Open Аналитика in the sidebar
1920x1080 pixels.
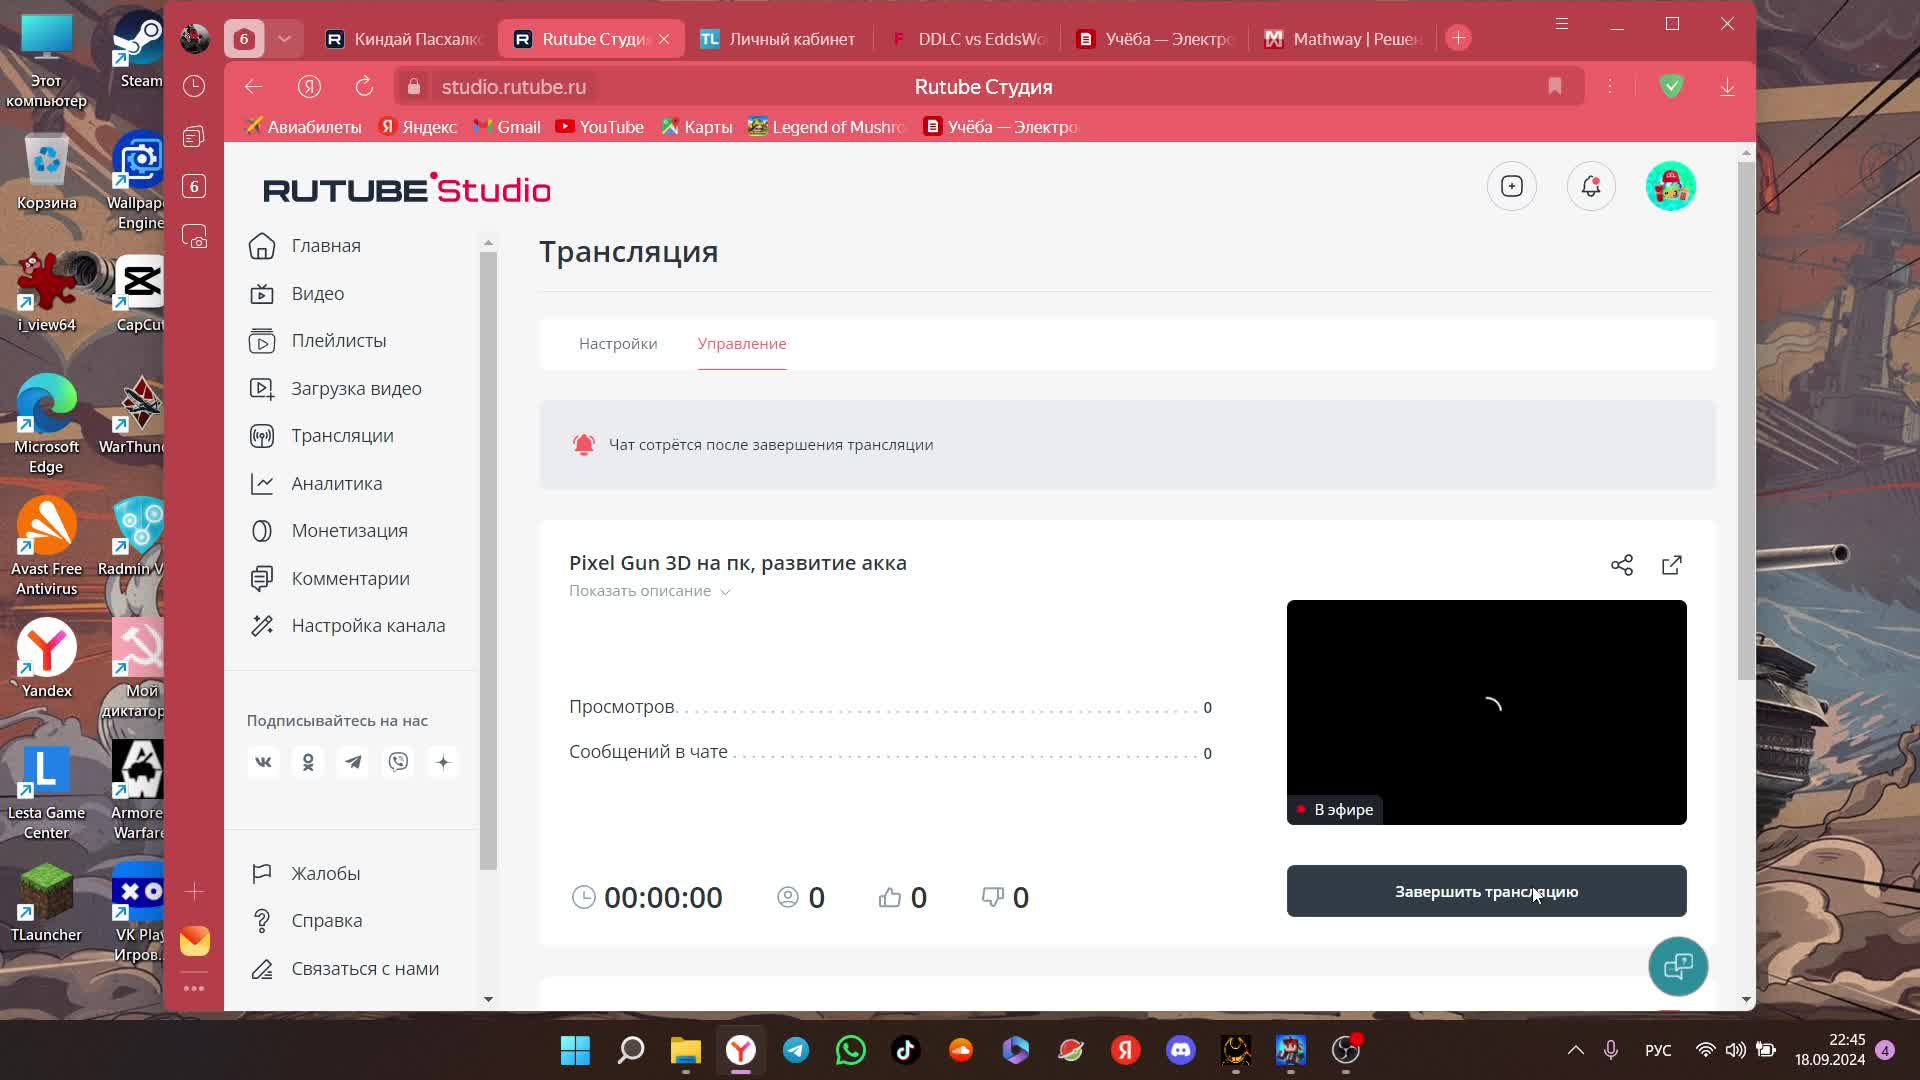336,484
